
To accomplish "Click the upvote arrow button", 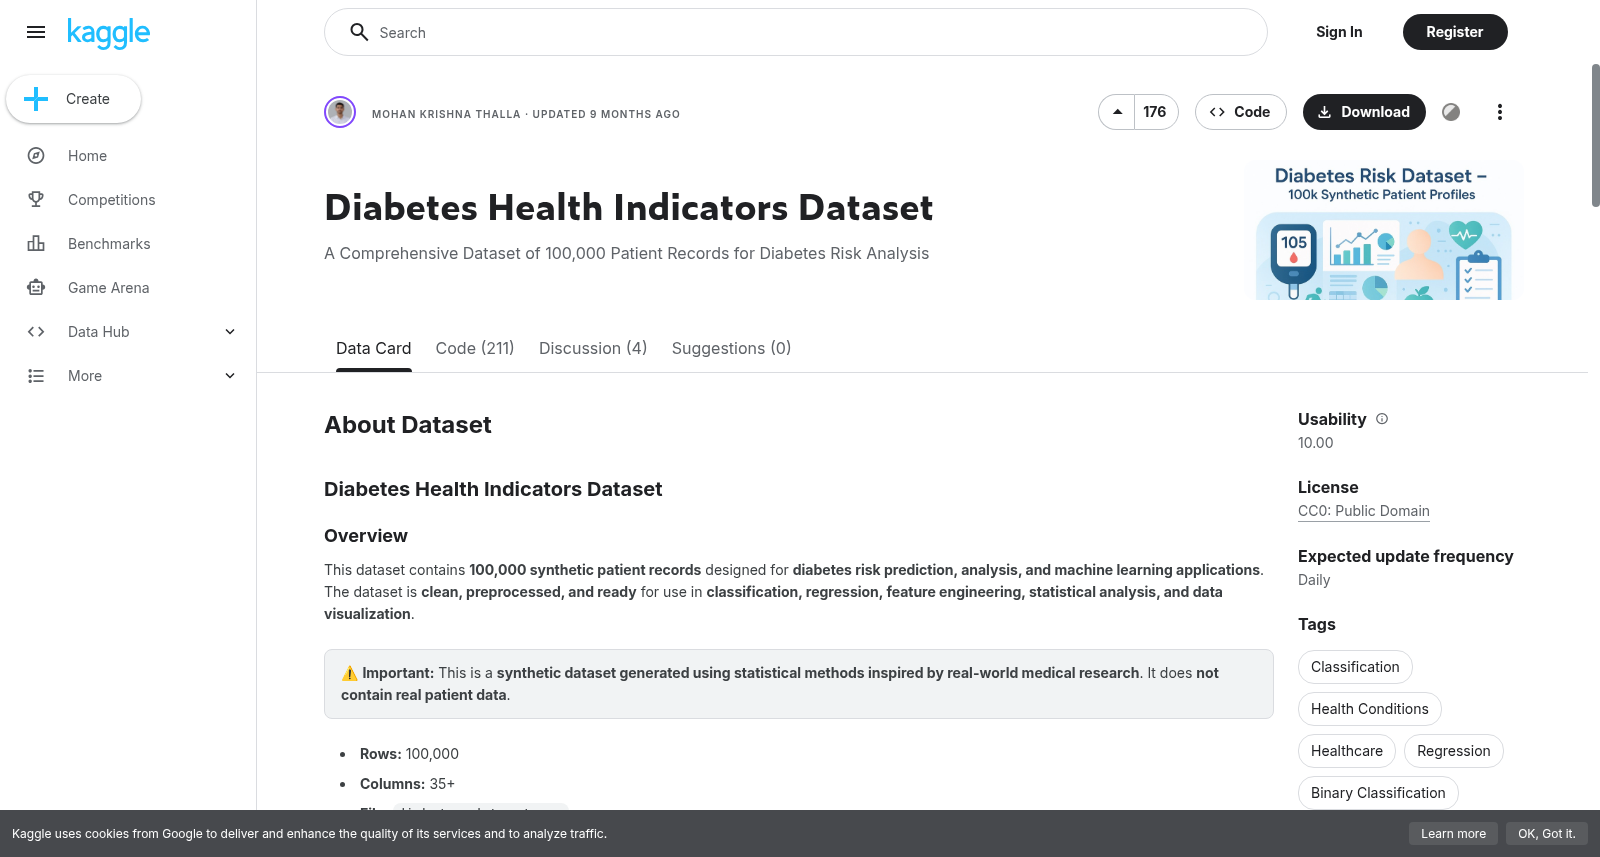I will (1117, 112).
